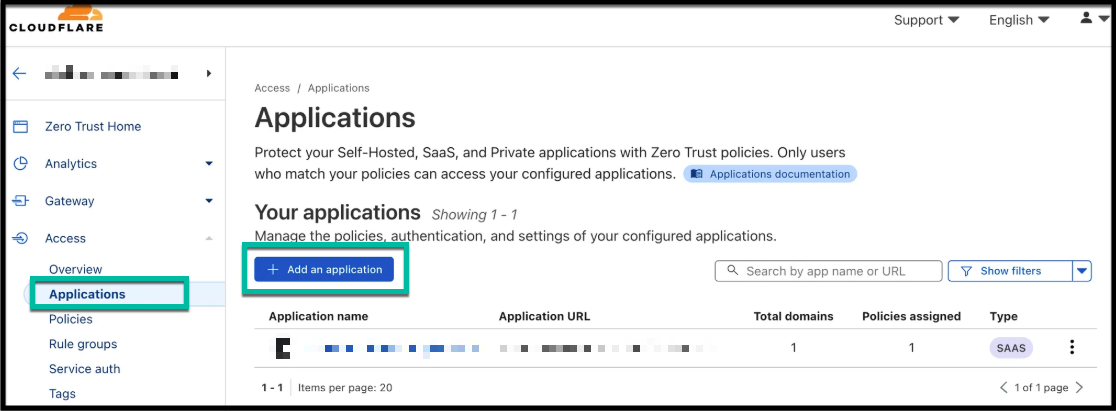The image size is (1116, 411).
Task: Click the book icon in Applications documentation
Action: click(696, 174)
